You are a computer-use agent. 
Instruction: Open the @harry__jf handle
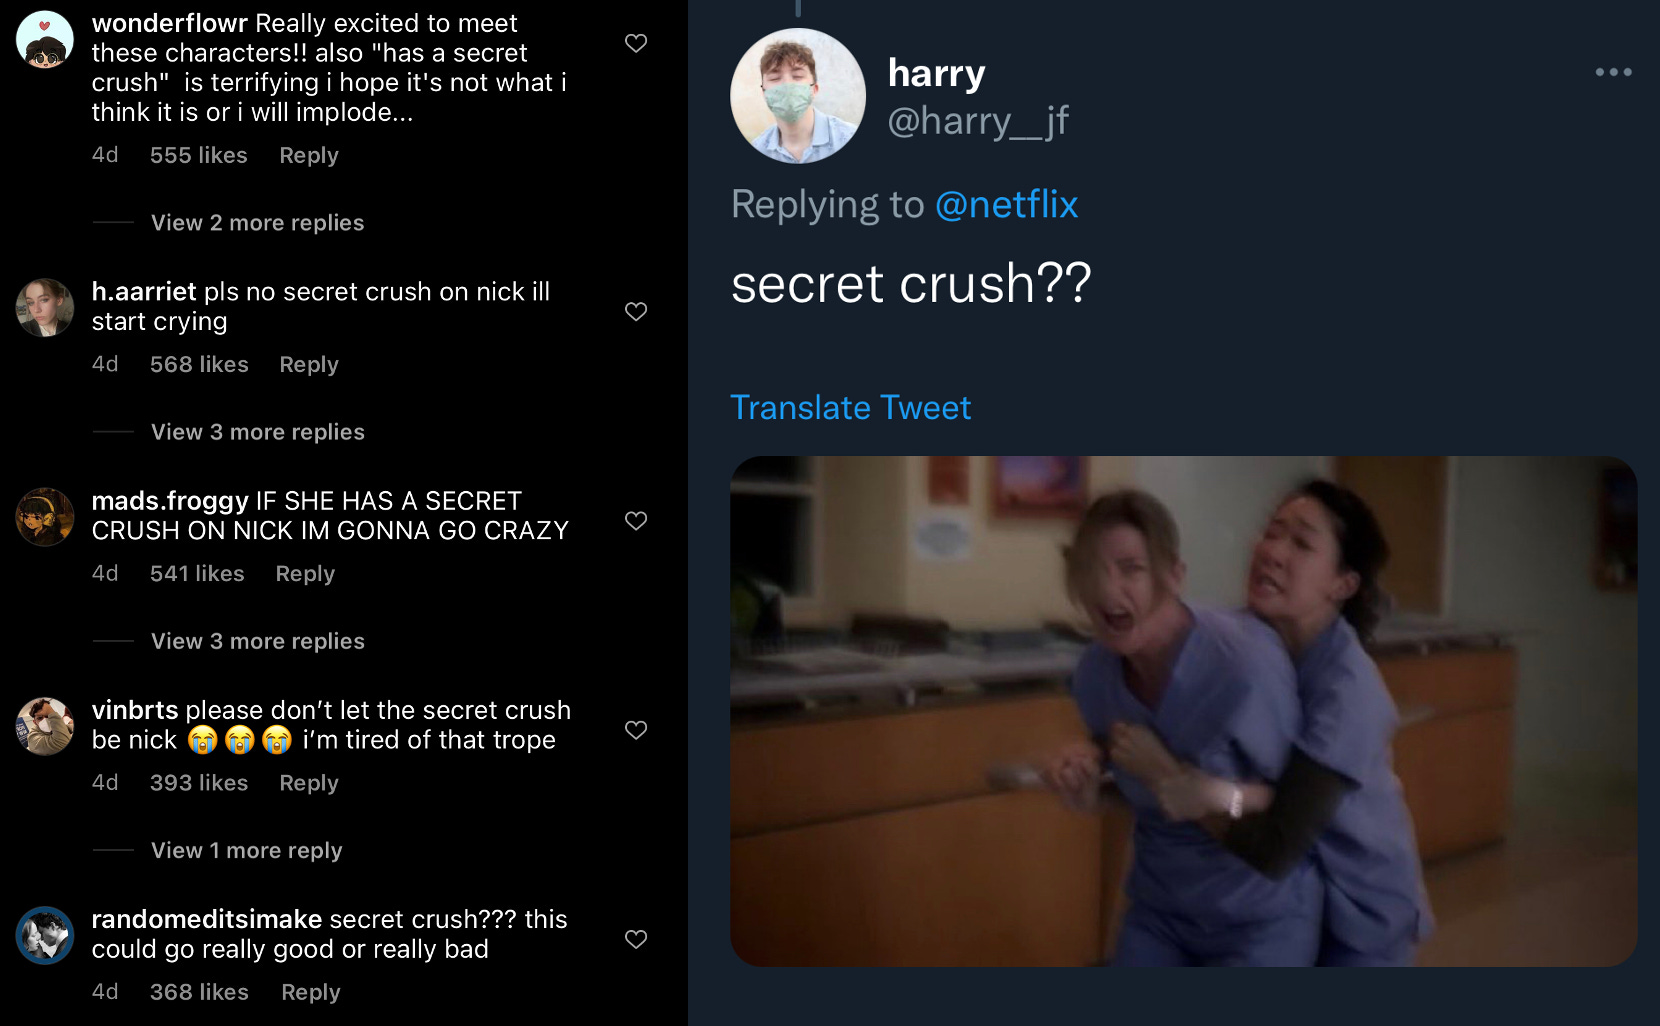pos(978,121)
